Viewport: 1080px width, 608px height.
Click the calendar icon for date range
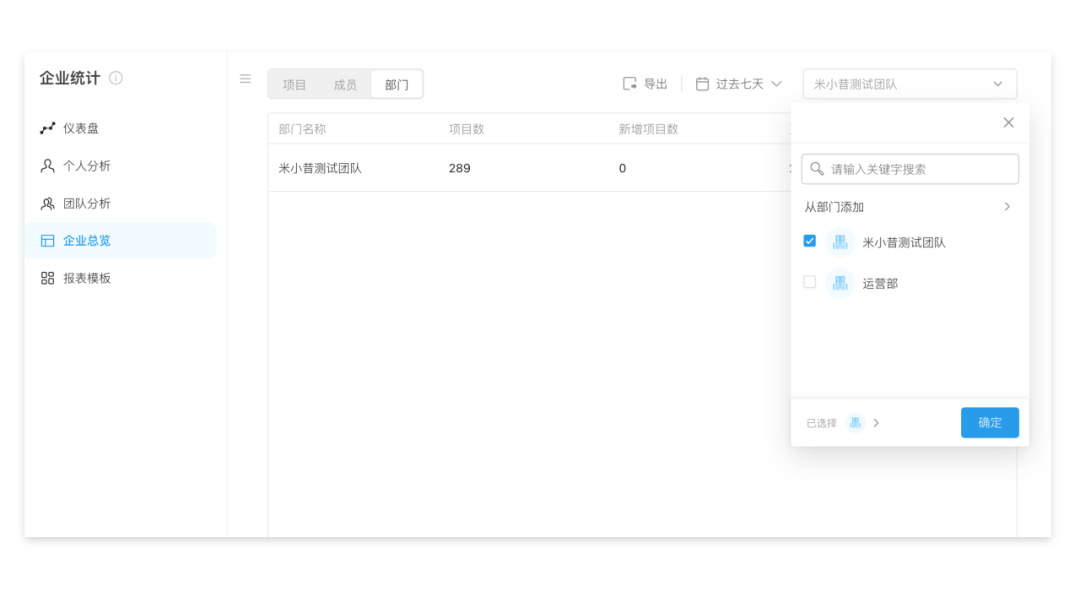point(702,84)
